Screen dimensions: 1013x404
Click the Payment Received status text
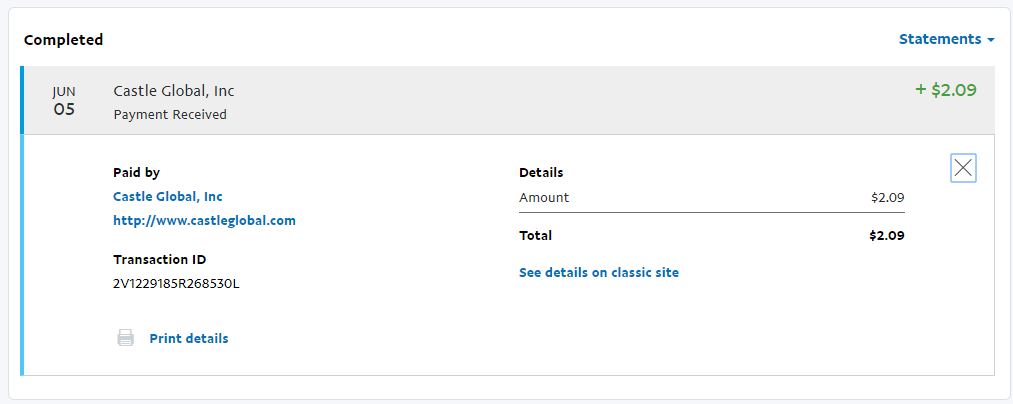tap(170, 114)
